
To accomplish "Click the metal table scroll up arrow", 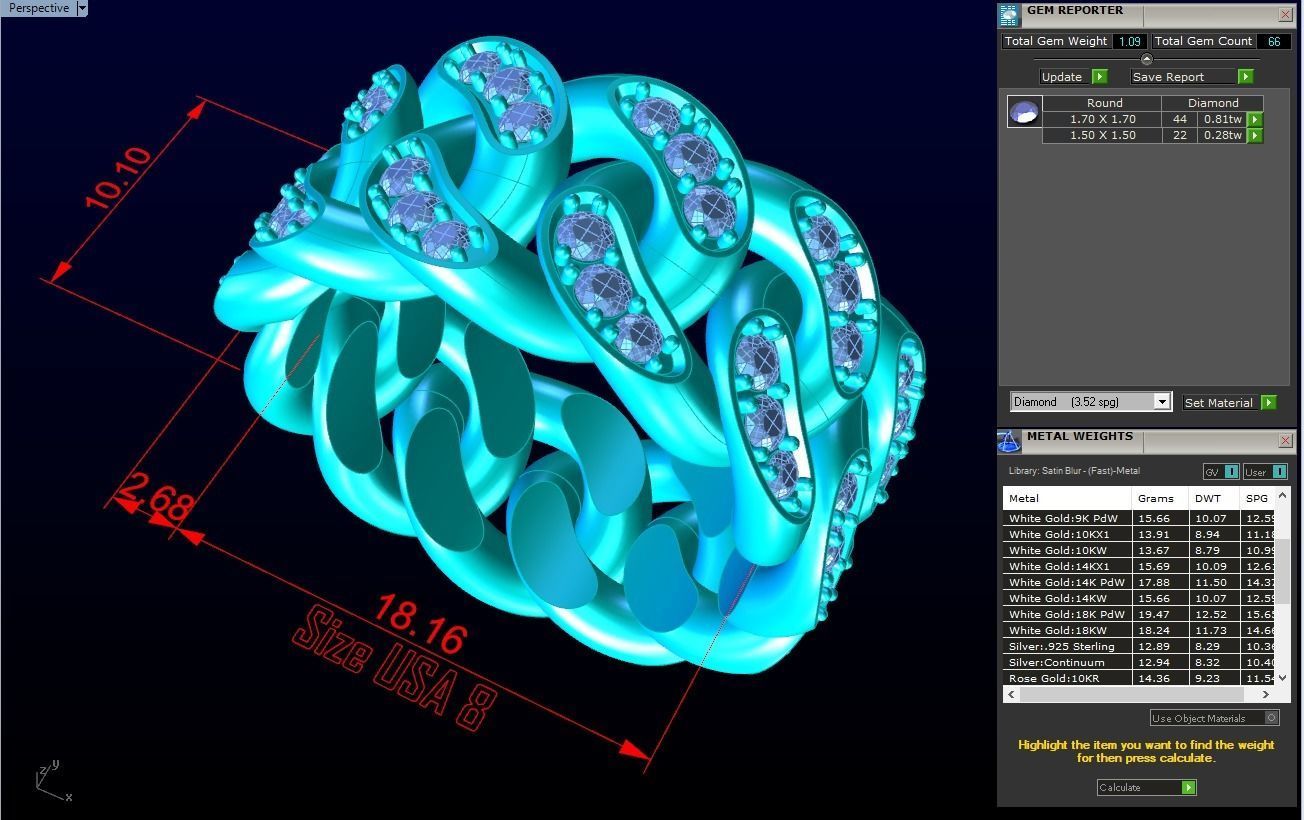I will click(x=1283, y=496).
